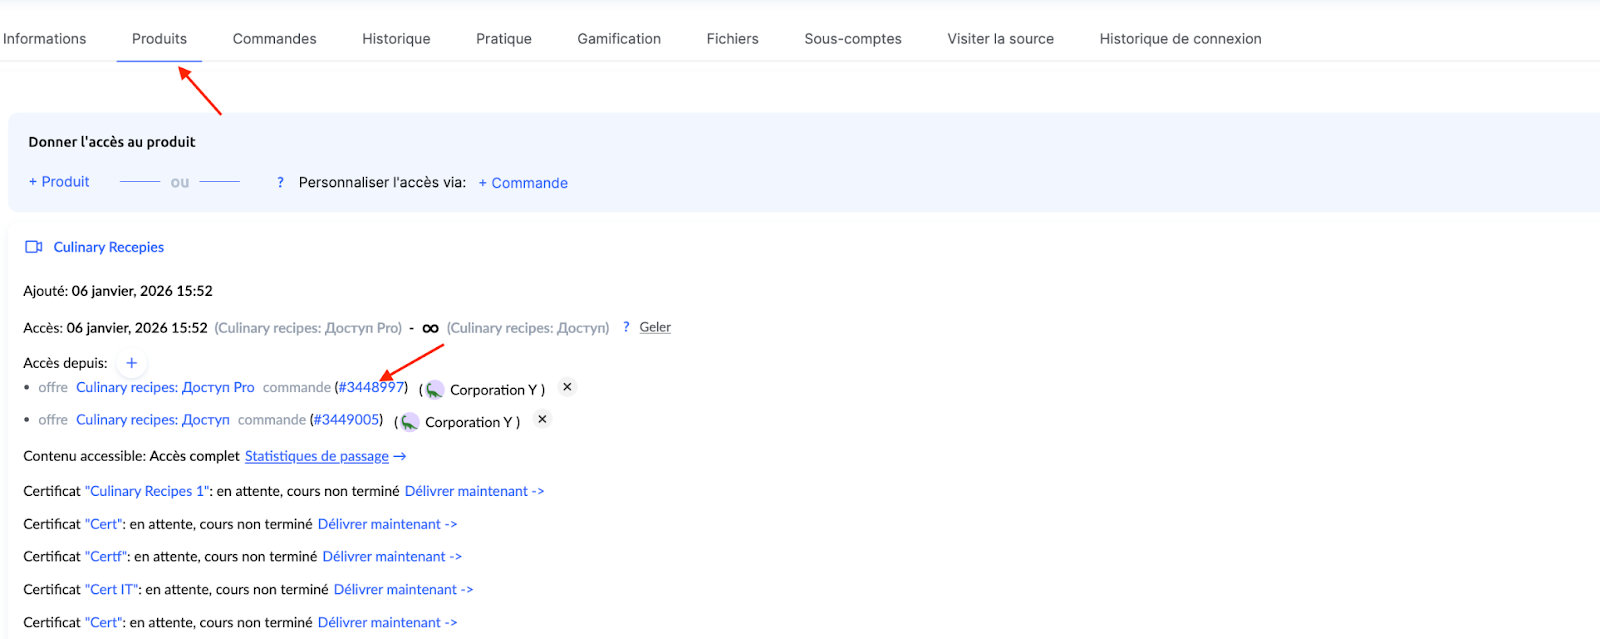Remove access from order #3448997 with X
Viewport: 1600px width, 639px height.
click(x=567, y=387)
